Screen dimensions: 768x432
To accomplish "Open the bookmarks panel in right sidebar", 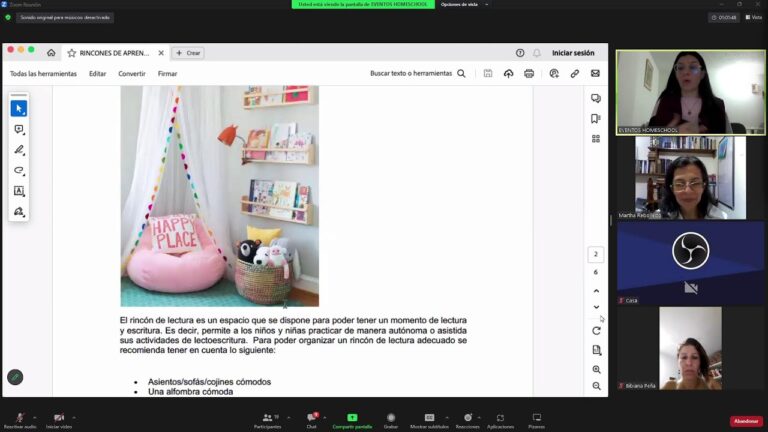I will pos(596,119).
